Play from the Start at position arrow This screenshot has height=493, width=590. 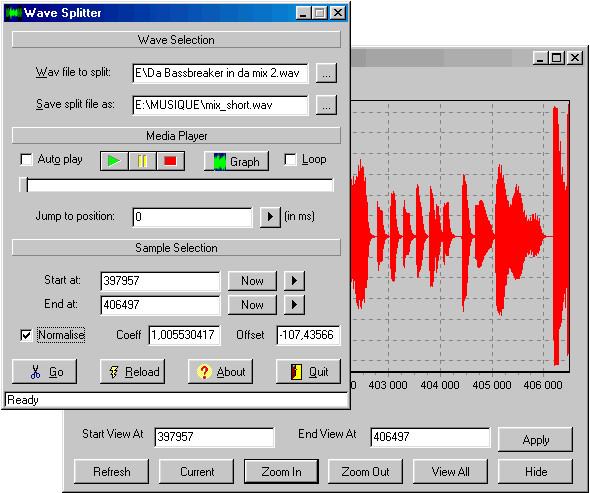click(x=294, y=281)
